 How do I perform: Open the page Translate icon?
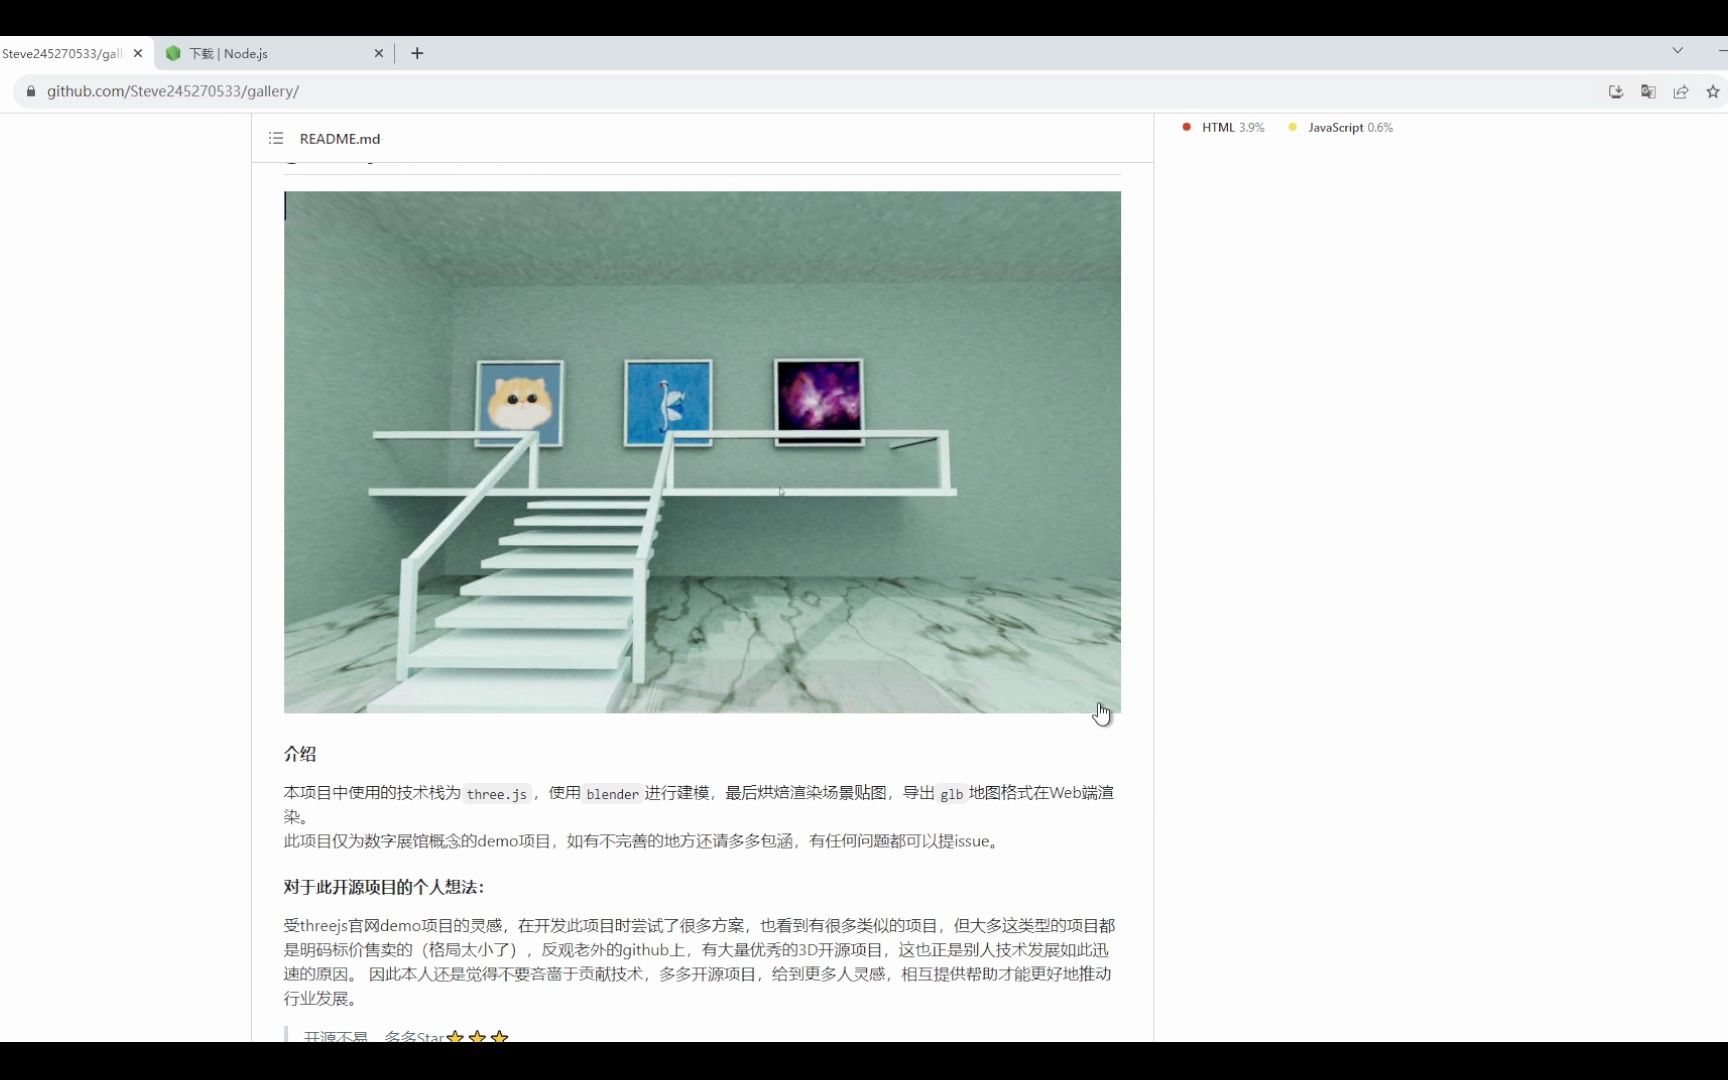[x=1647, y=91]
